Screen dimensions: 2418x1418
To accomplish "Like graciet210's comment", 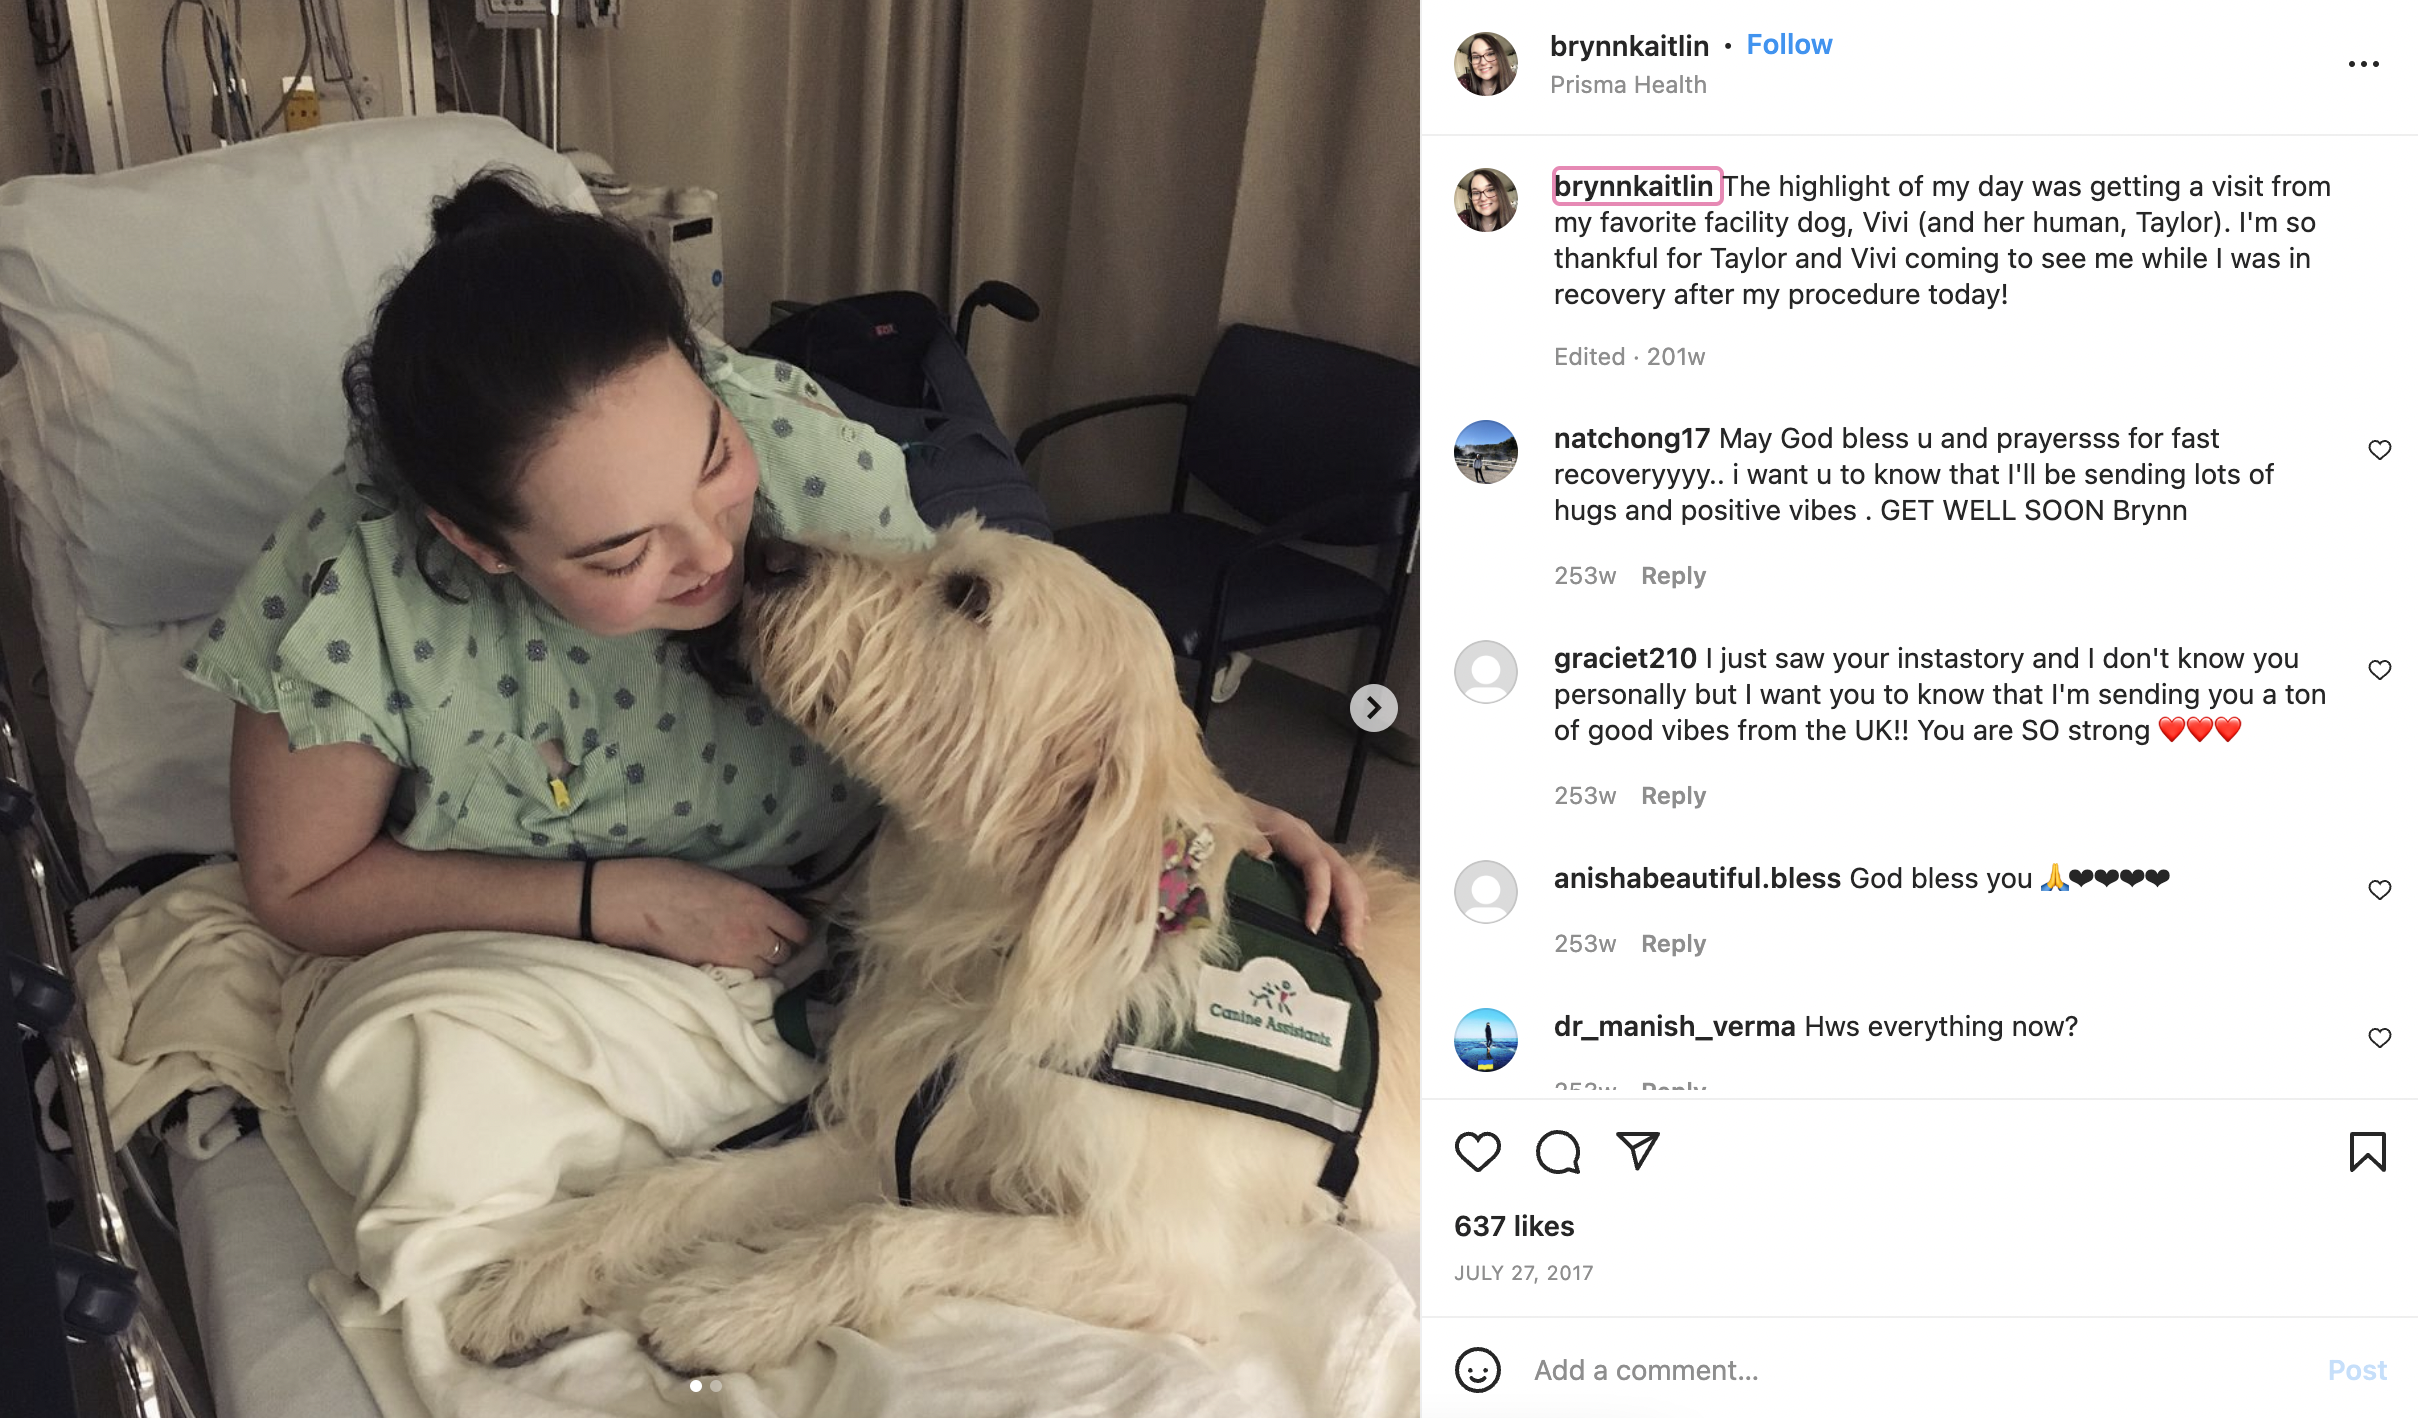I will coord(2380,670).
